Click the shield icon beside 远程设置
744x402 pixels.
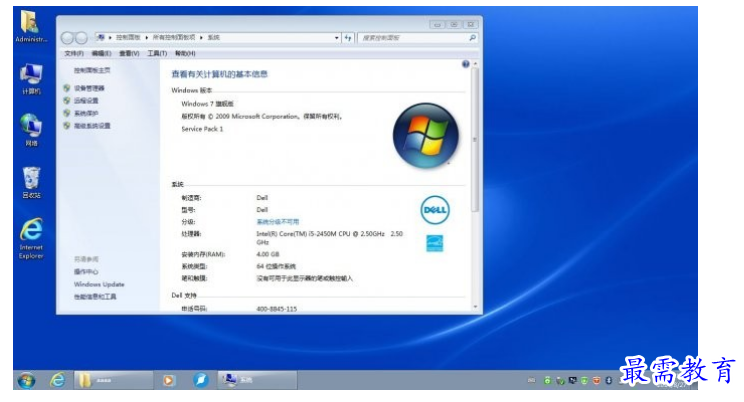(67, 101)
